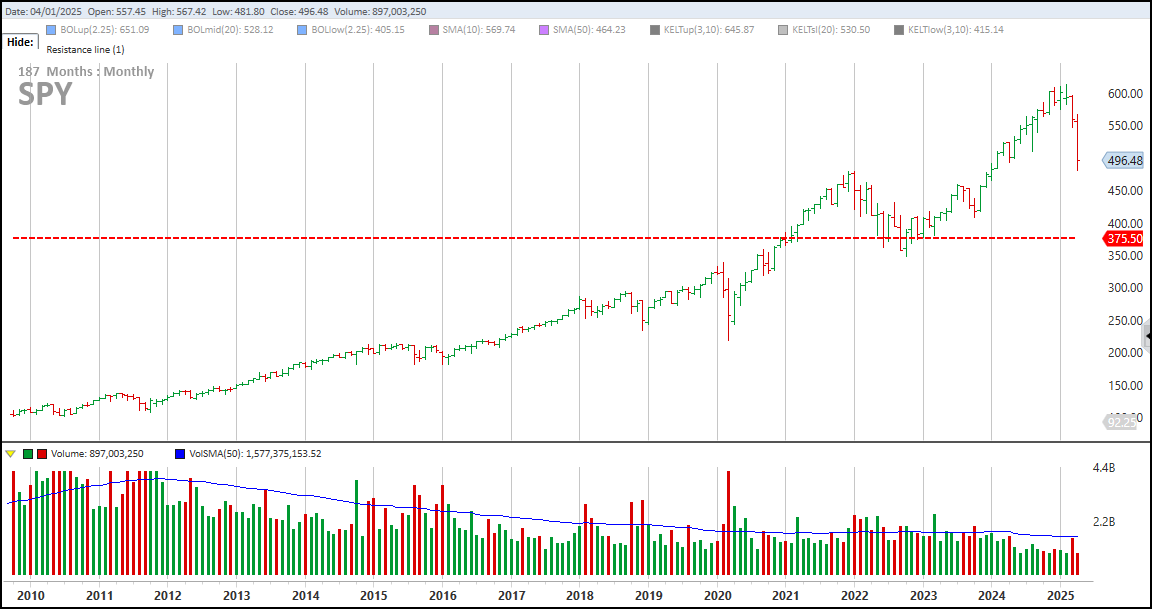The width and height of the screenshot is (1152, 609).
Task: Click the 4.4B volume axis label
Action: pyautogui.click(x=1105, y=466)
